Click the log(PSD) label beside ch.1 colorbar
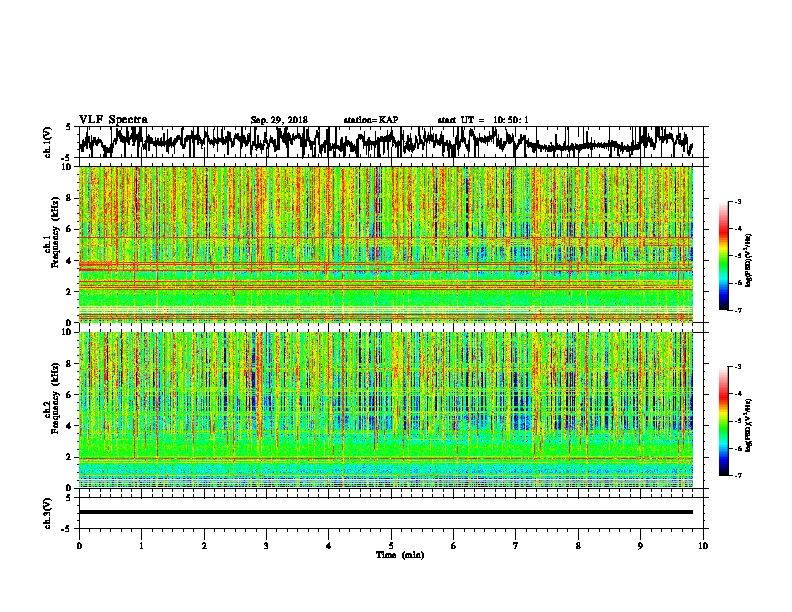Screen dimensions: 792x612 coord(750,260)
